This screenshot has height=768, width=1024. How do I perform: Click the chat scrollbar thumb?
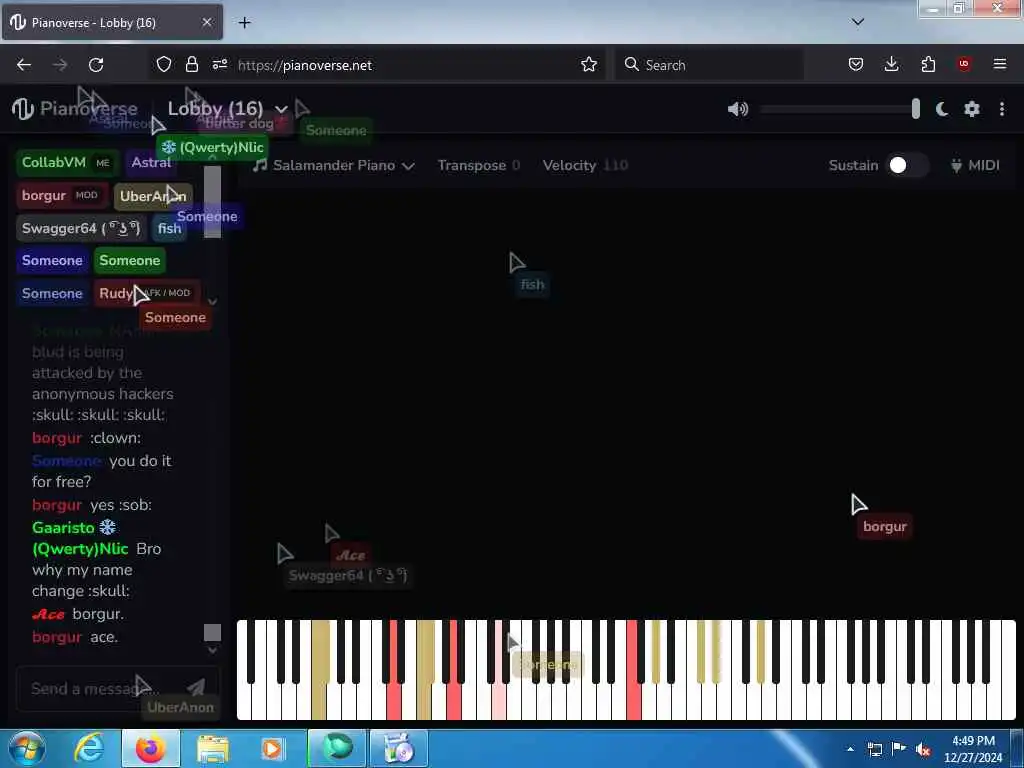tap(212, 632)
